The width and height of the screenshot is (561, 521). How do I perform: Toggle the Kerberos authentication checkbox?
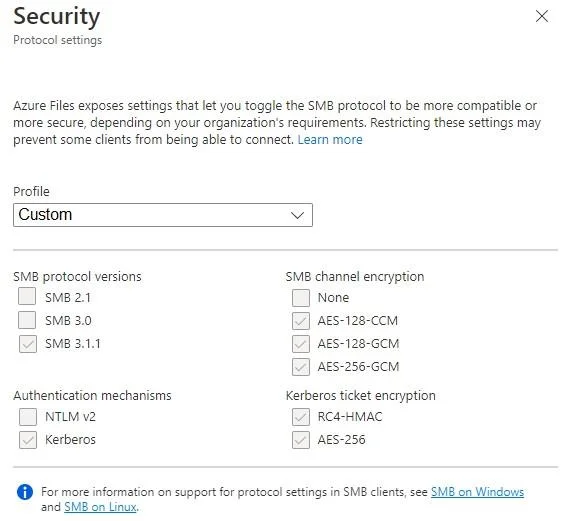coord(28,440)
